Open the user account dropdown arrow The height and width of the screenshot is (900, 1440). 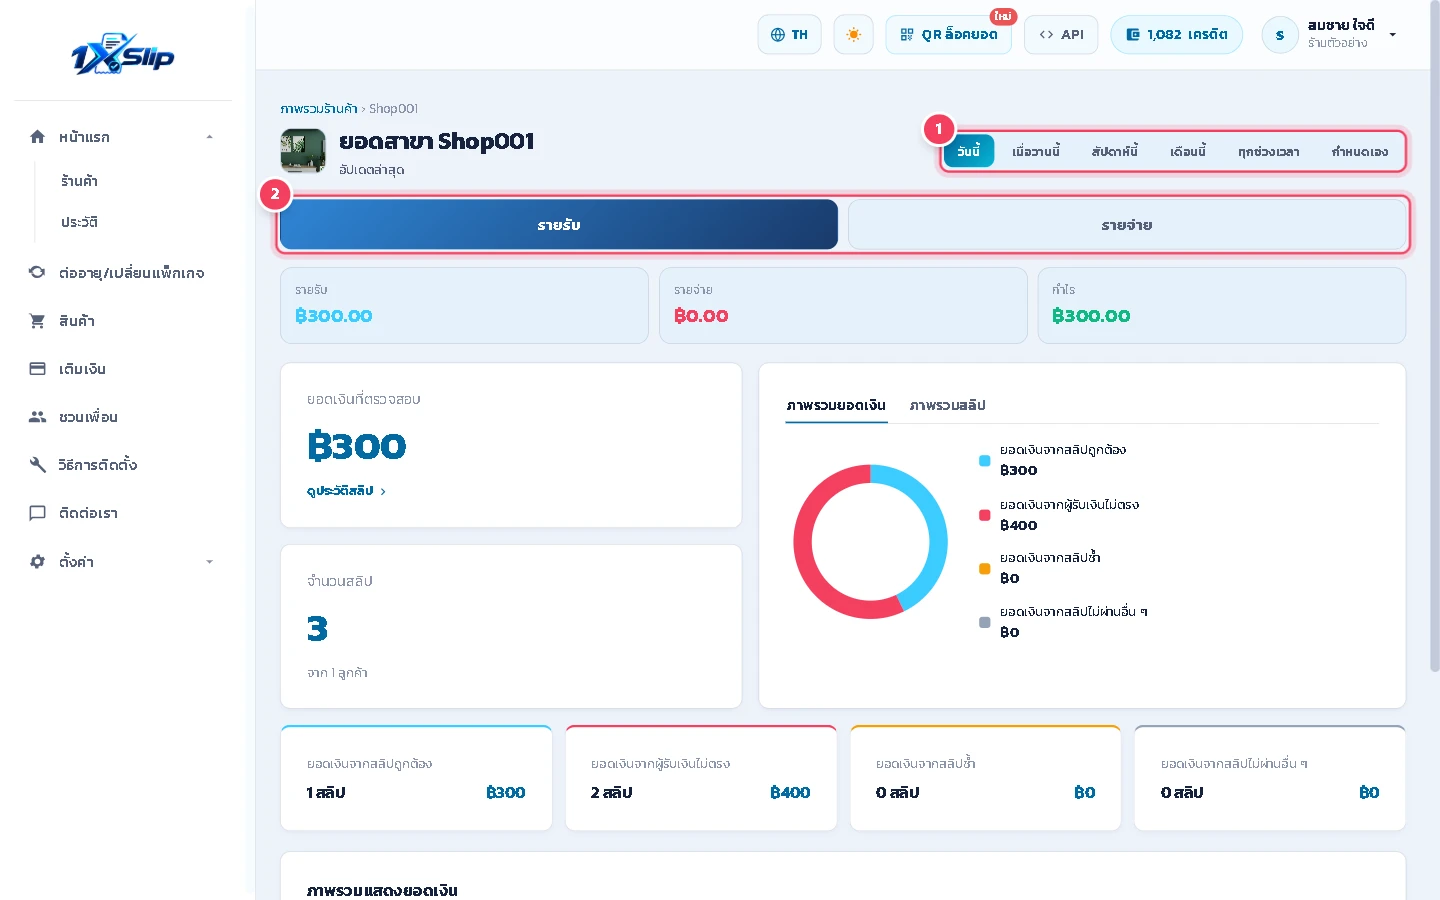pos(1392,35)
